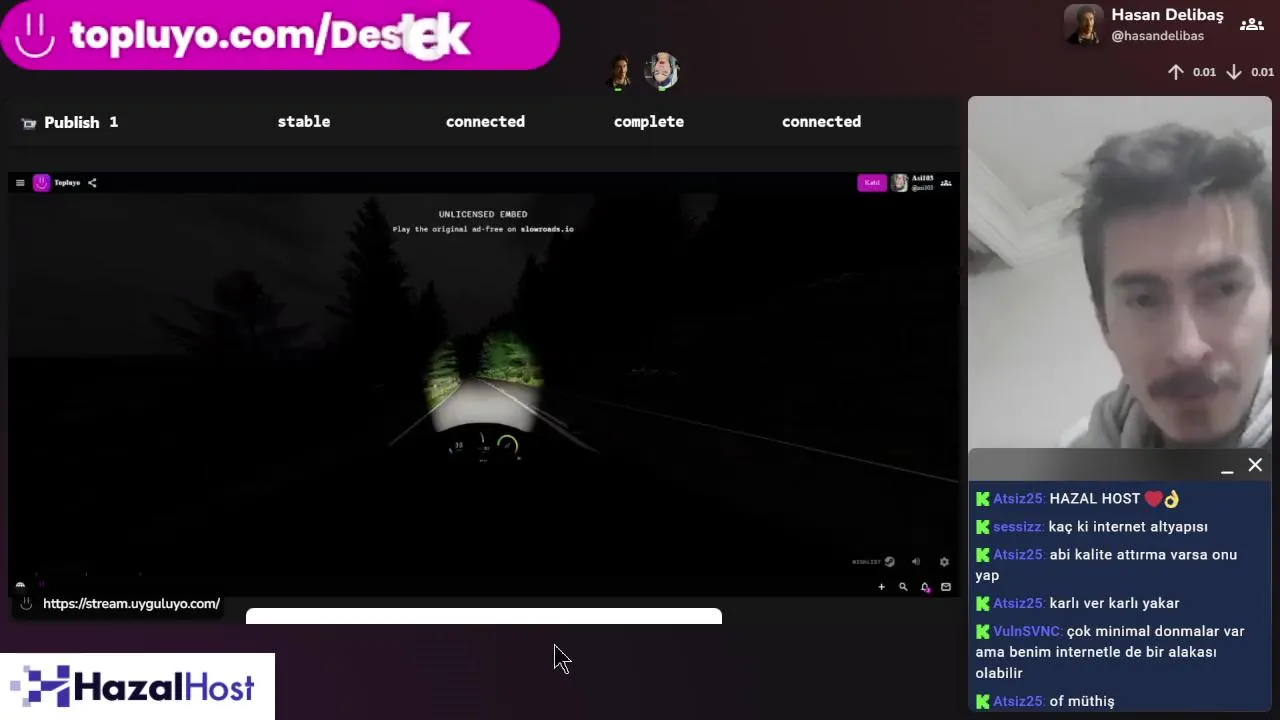Viewport: 1280px width, 720px height.
Task: Close the chat overlay with the X
Action: pos(1255,465)
